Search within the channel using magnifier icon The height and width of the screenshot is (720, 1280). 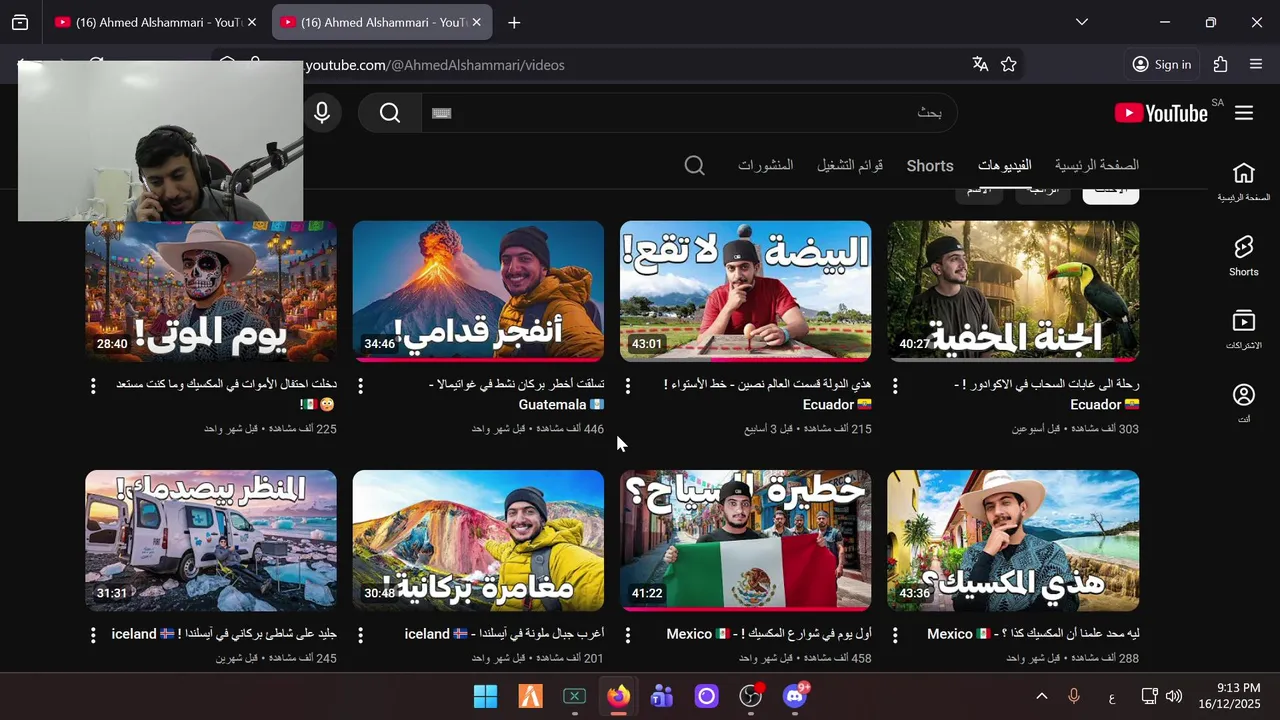coord(694,165)
